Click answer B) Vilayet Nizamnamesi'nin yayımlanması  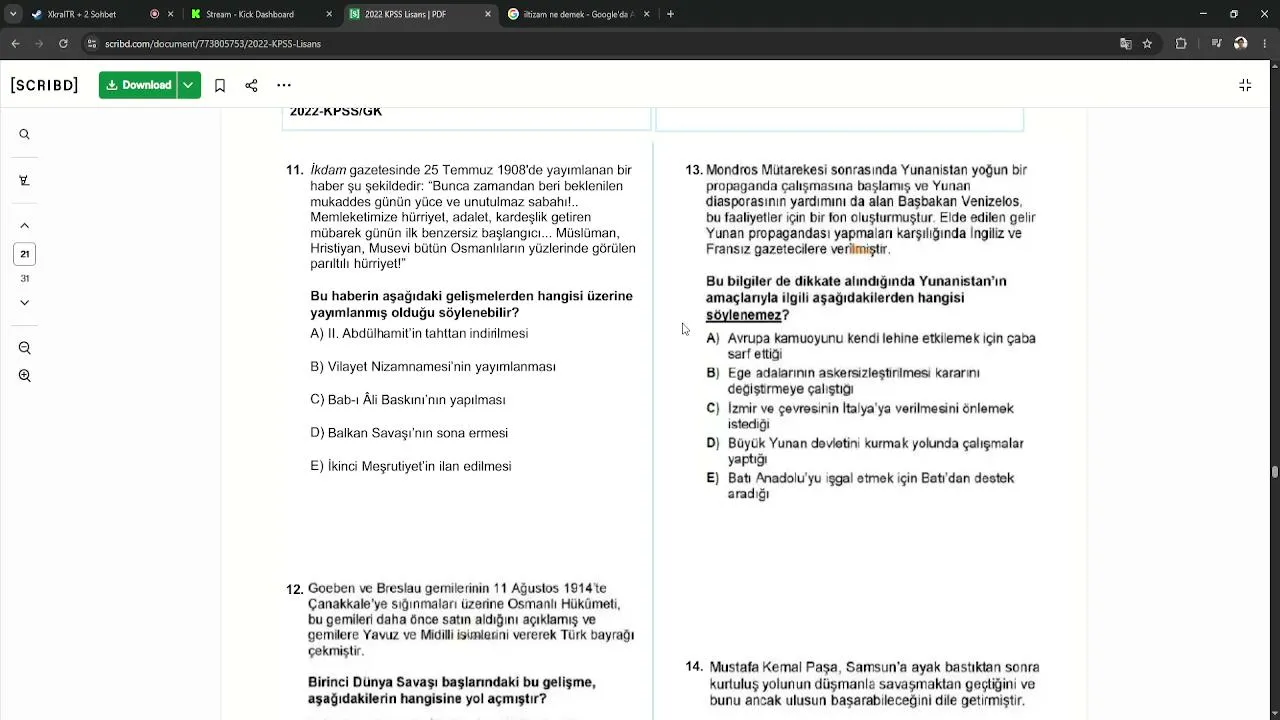tap(433, 367)
